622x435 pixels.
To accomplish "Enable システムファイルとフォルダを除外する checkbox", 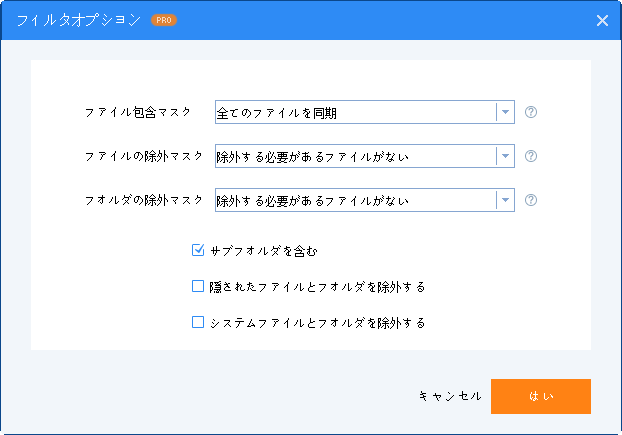I will click(x=198, y=322).
